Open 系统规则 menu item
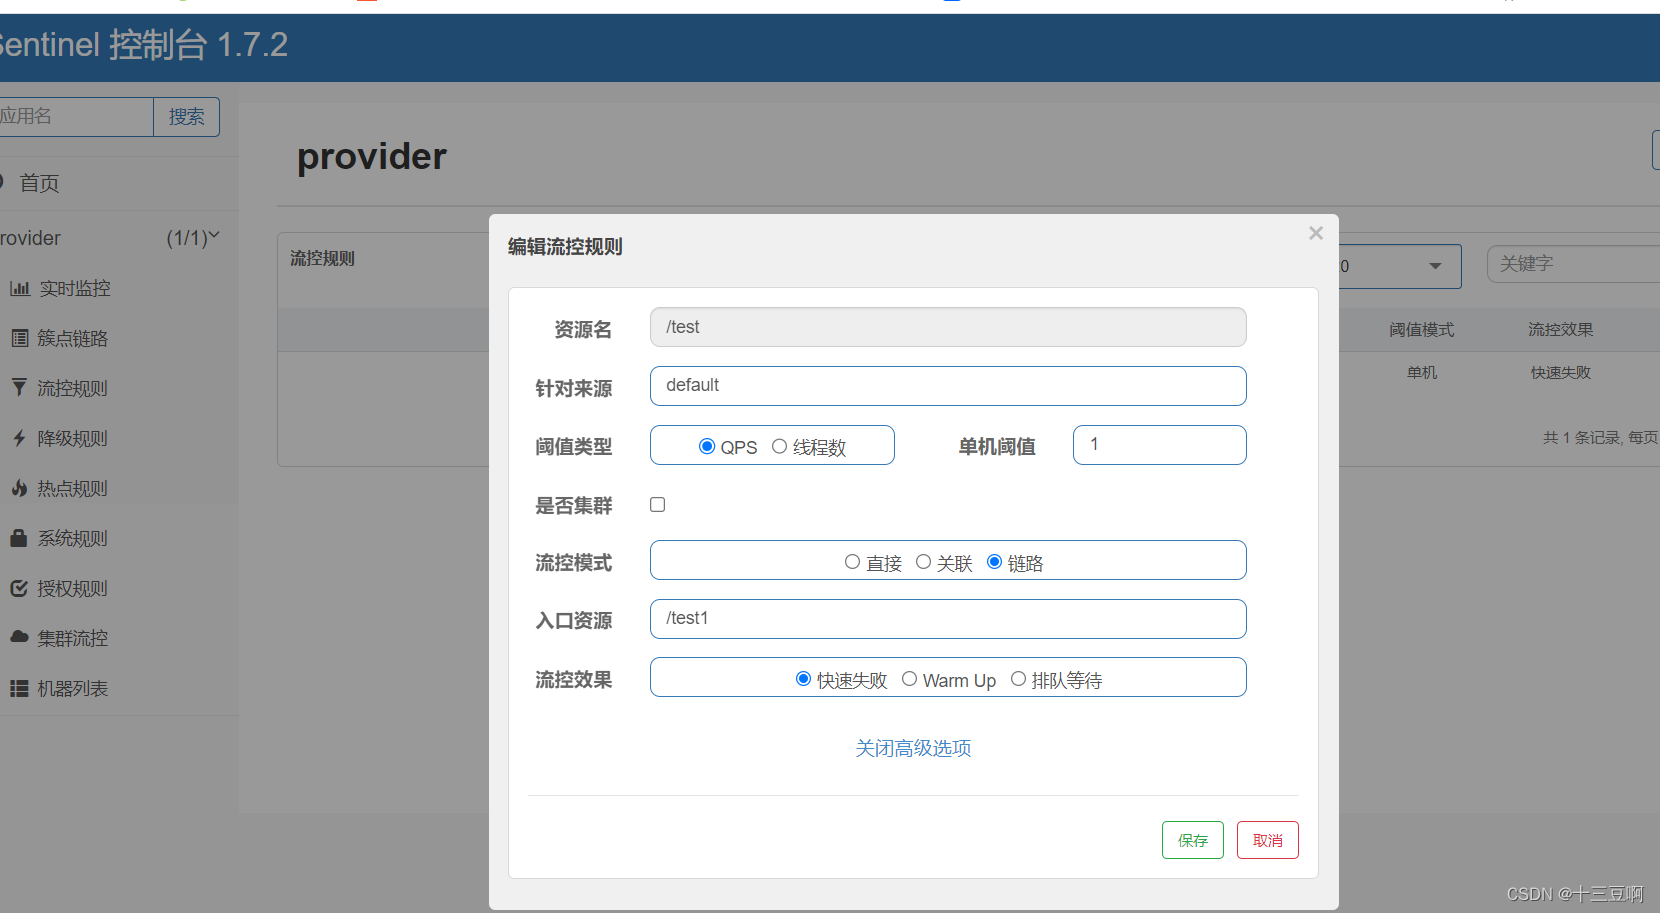 click(72, 538)
